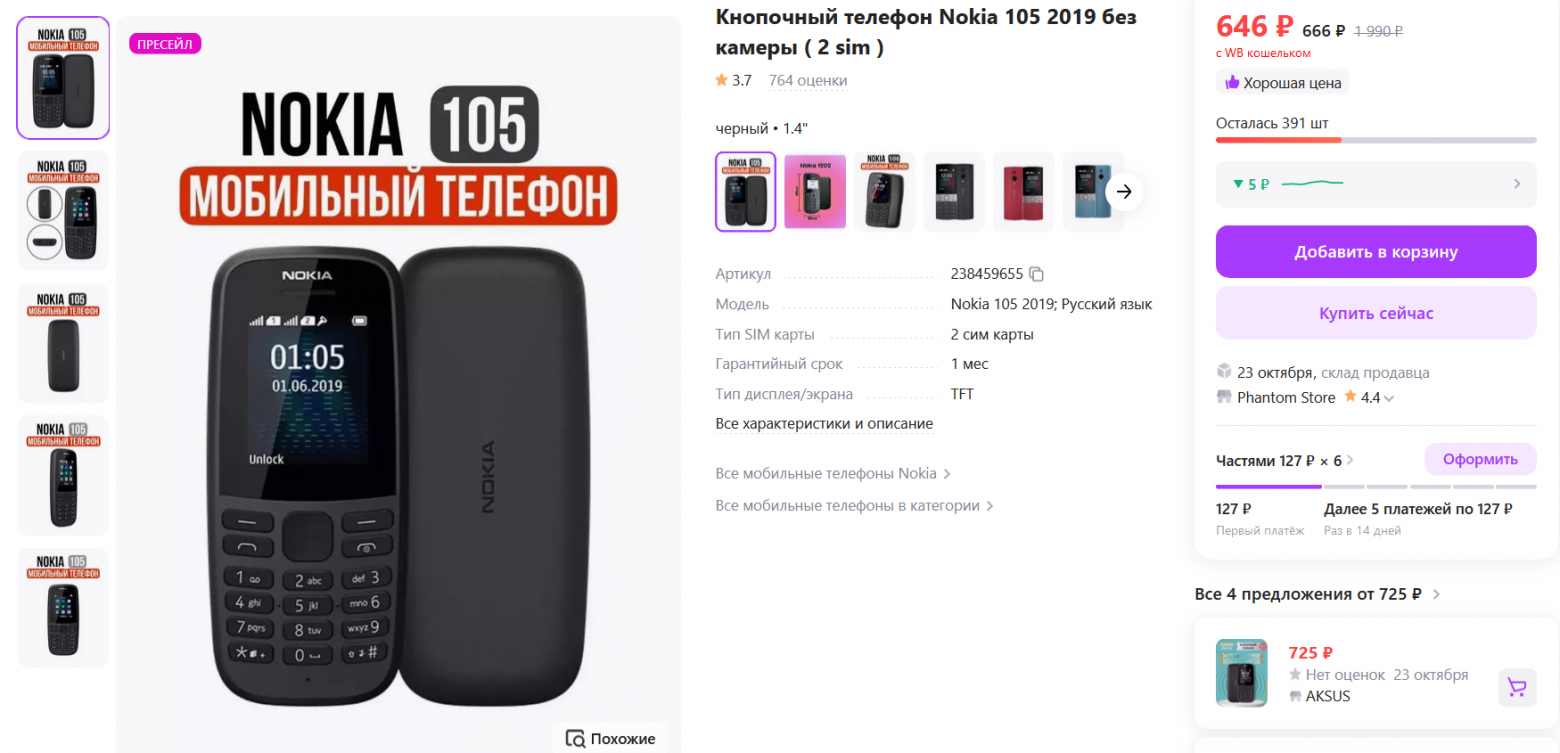Click the Phantom Store shop icon
Viewport: 1560px width, 753px height.
1223,397
